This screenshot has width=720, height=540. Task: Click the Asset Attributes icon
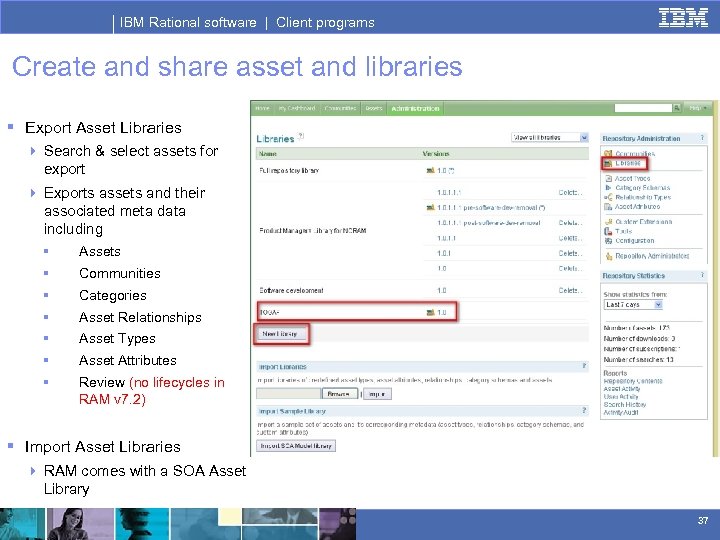tap(608, 207)
